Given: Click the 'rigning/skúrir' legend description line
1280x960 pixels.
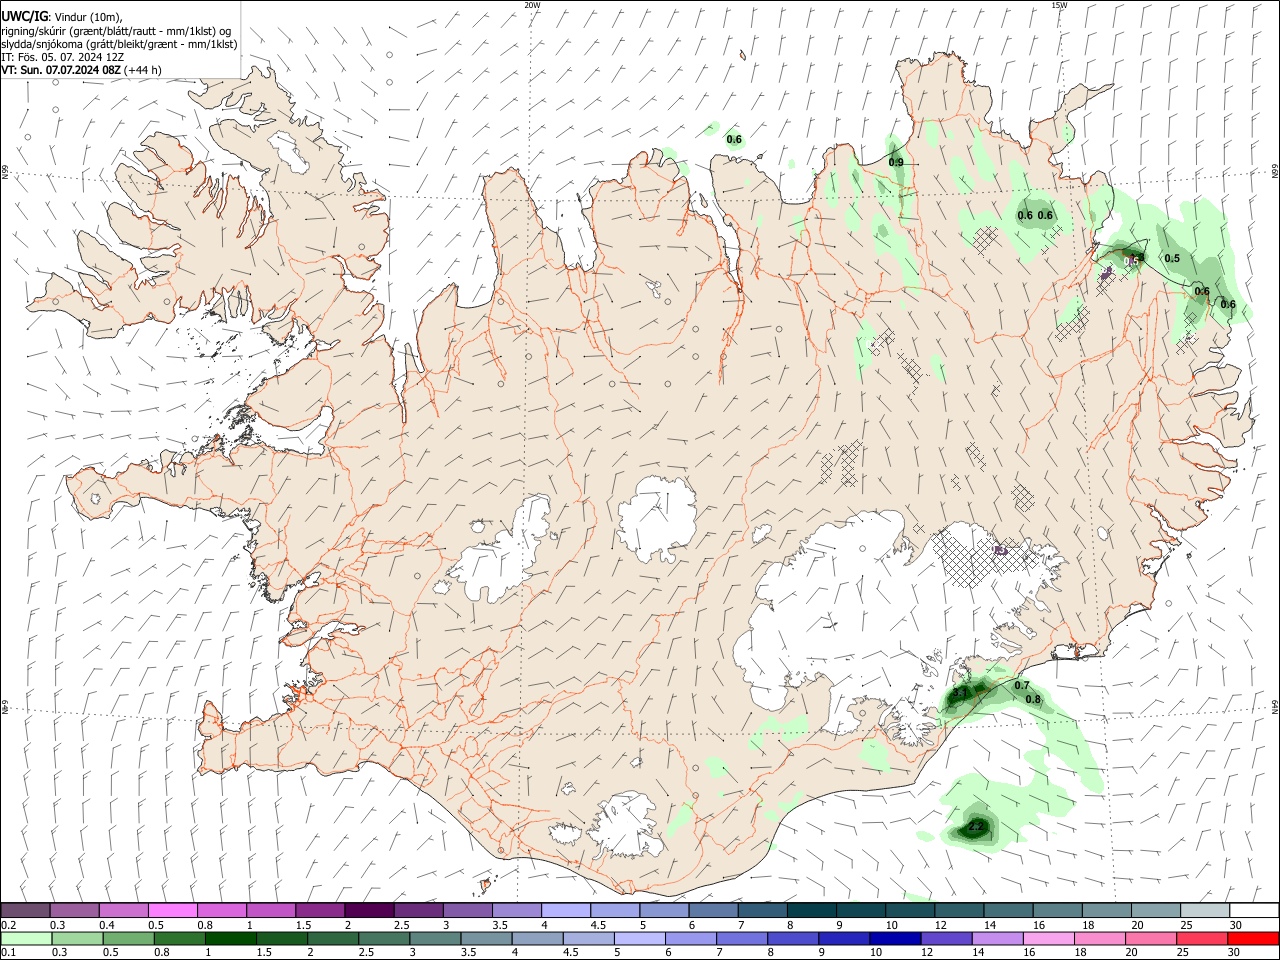Looking at the screenshot, I should point(116,30).
